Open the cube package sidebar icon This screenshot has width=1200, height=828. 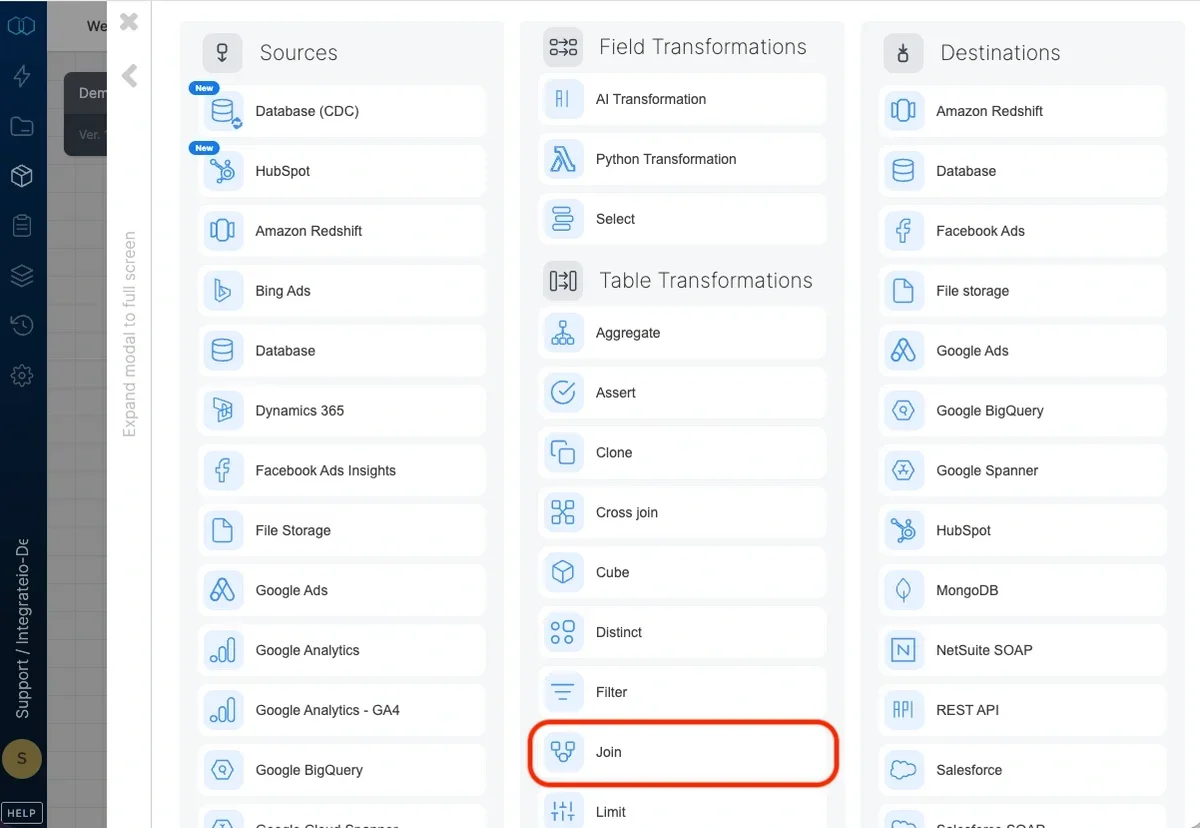point(21,176)
